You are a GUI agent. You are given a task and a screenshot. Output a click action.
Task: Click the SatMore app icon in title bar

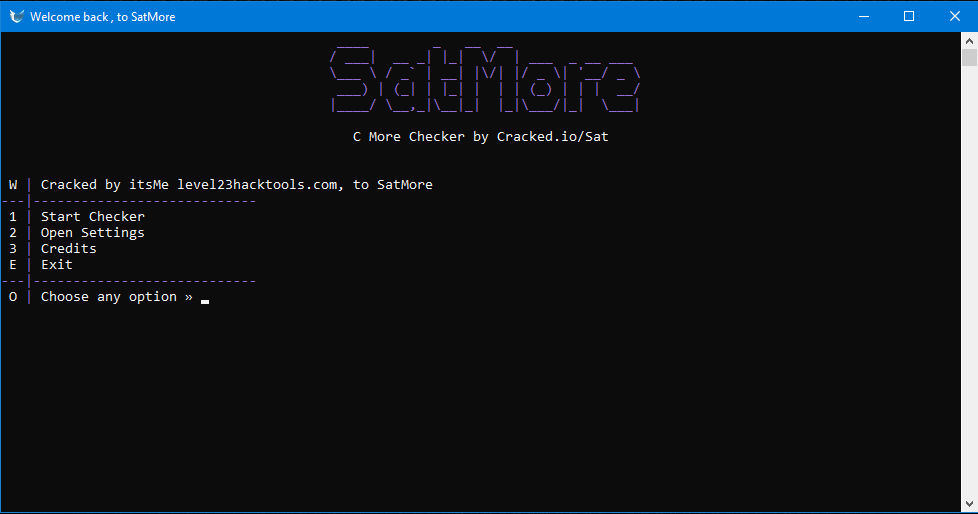point(16,16)
